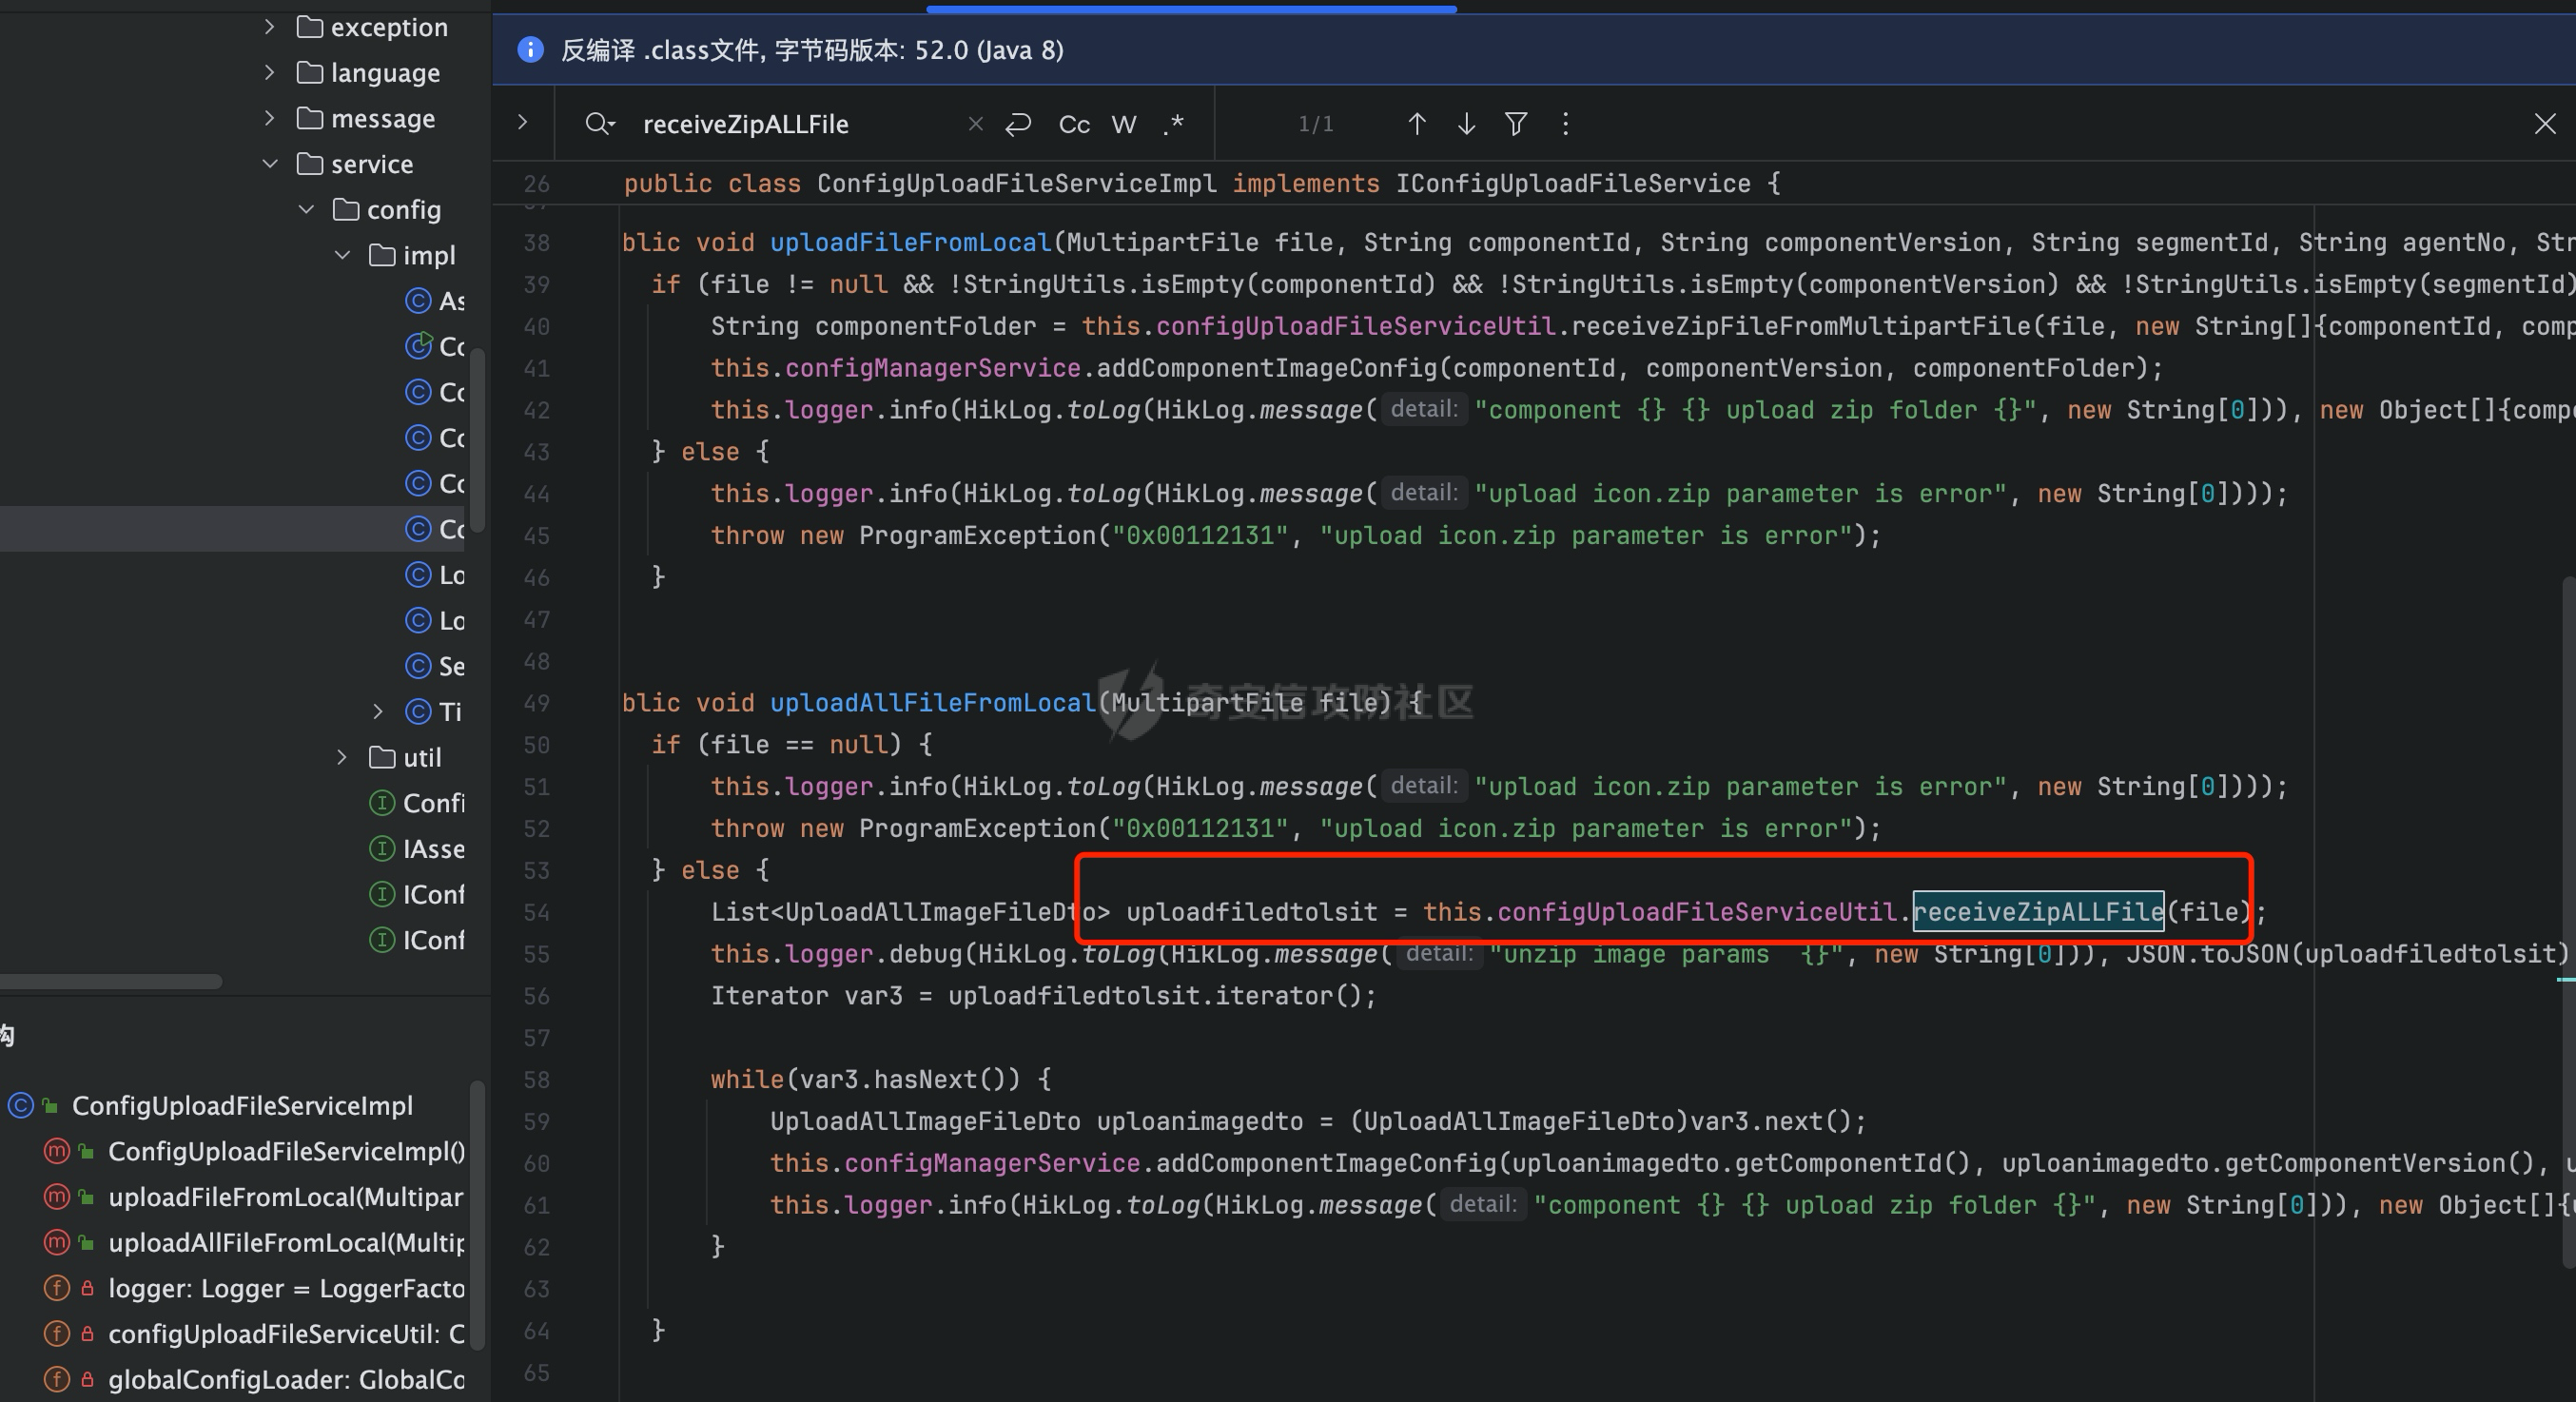The height and width of the screenshot is (1402, 2576).
Task: Click the project tree horizontal scrollbar
Action: tap(111, 982)
